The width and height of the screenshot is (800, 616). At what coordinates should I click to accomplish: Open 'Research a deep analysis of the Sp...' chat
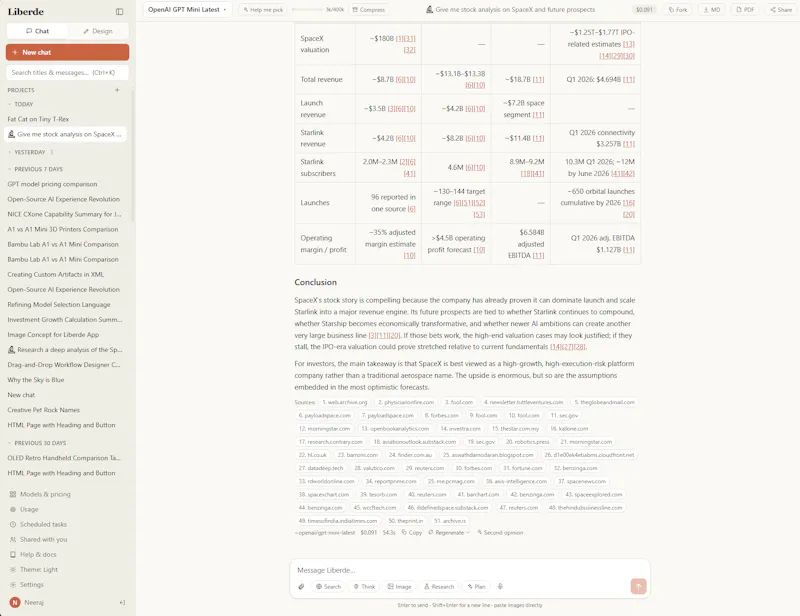[x=65, y=350]
